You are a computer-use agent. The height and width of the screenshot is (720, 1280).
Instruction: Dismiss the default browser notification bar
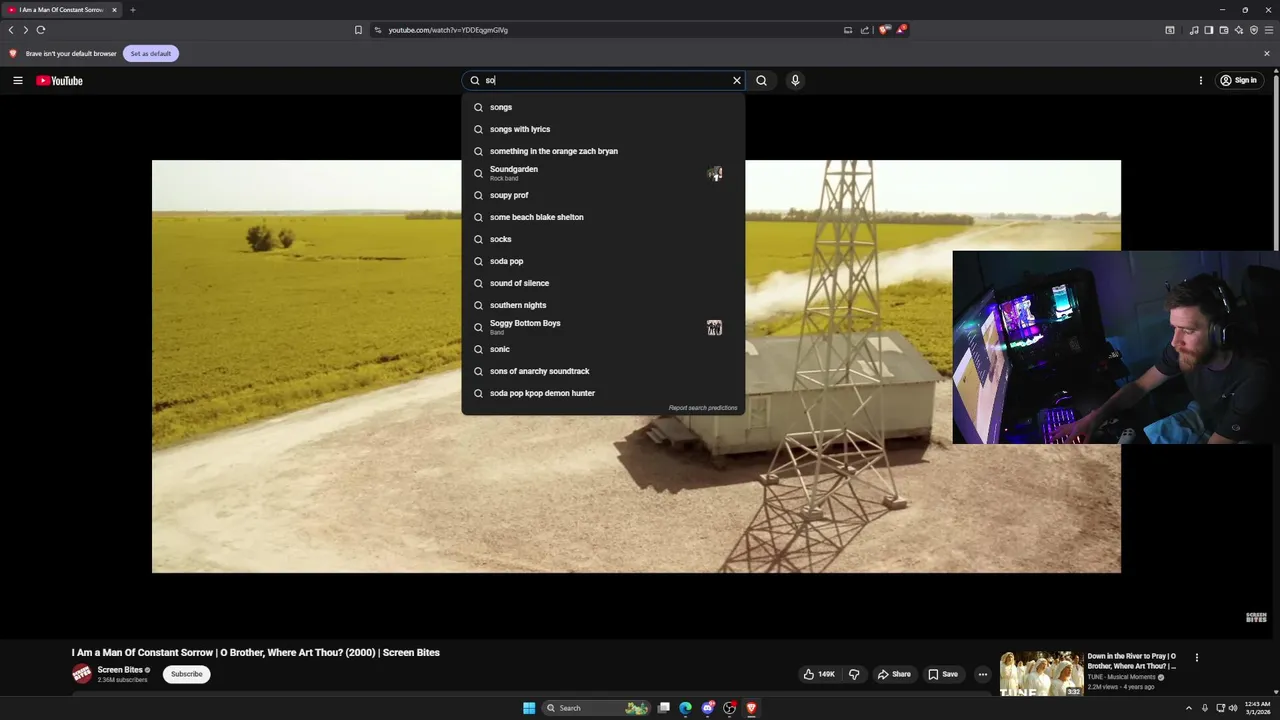click(1267, 53)
